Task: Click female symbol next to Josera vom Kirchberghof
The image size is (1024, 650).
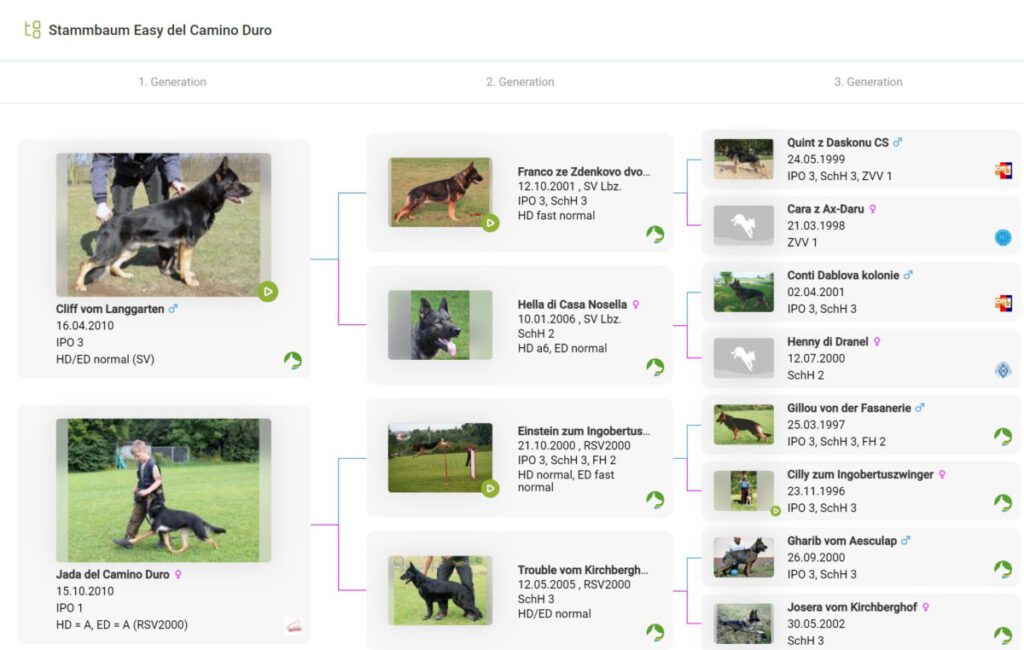Action: coord(926,608)
